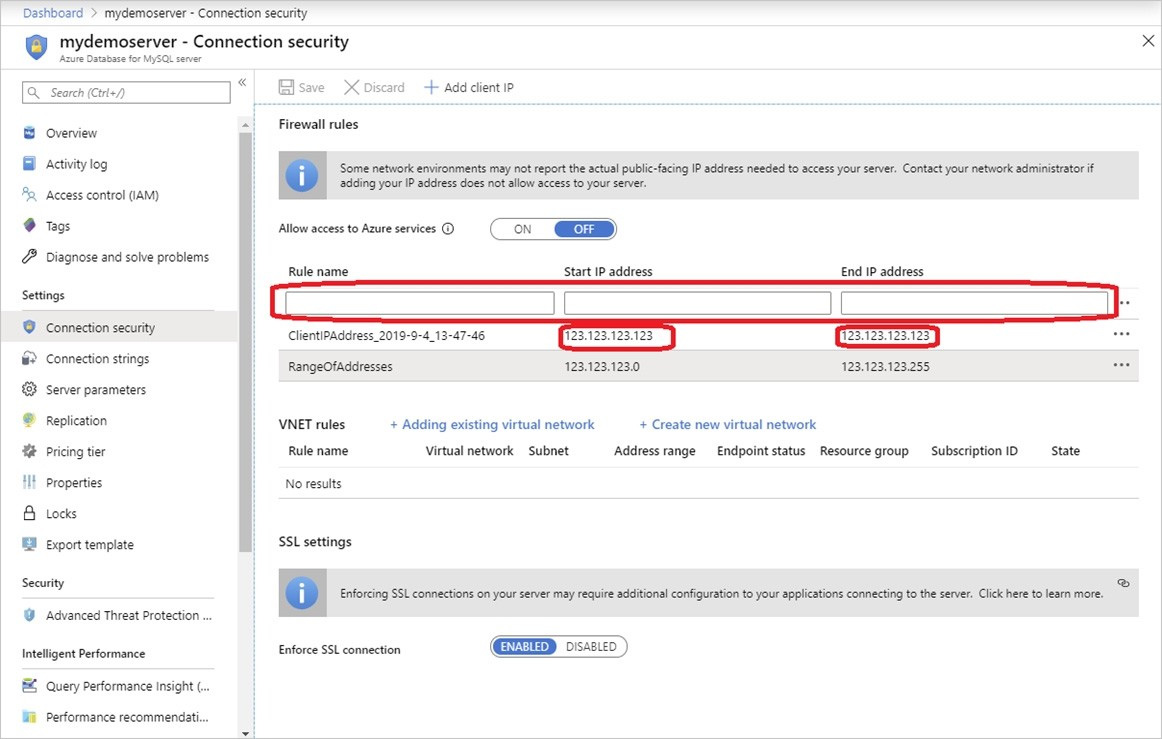Click the Overview icon in sidebar
1162x739 pixels.
pos(30,133)
